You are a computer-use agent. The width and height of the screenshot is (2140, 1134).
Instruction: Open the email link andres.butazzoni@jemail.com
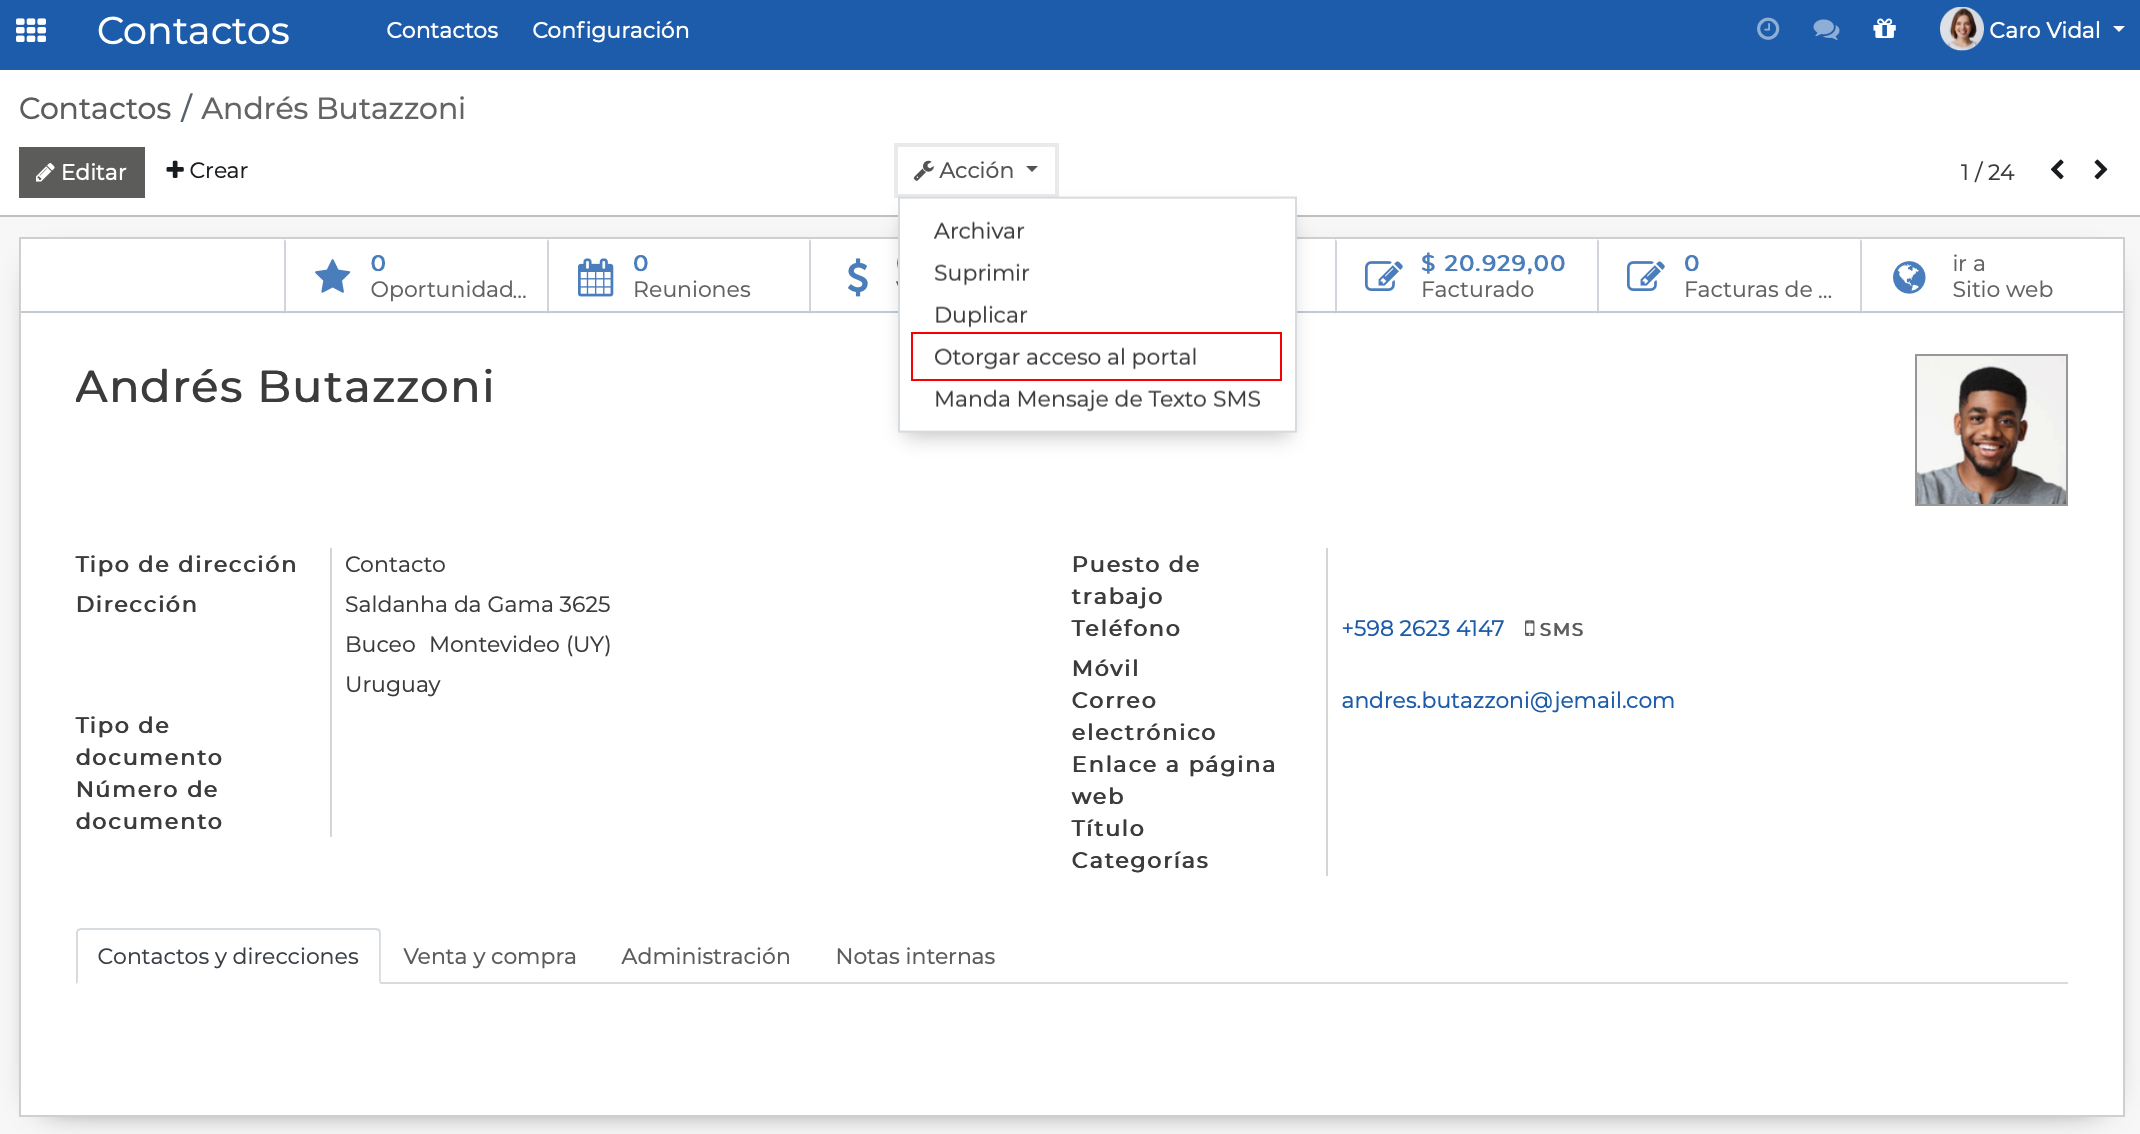point(1508,700)
